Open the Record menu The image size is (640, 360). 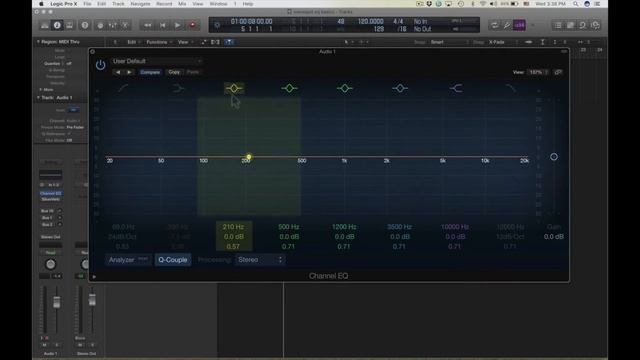(x=164, y=4)
